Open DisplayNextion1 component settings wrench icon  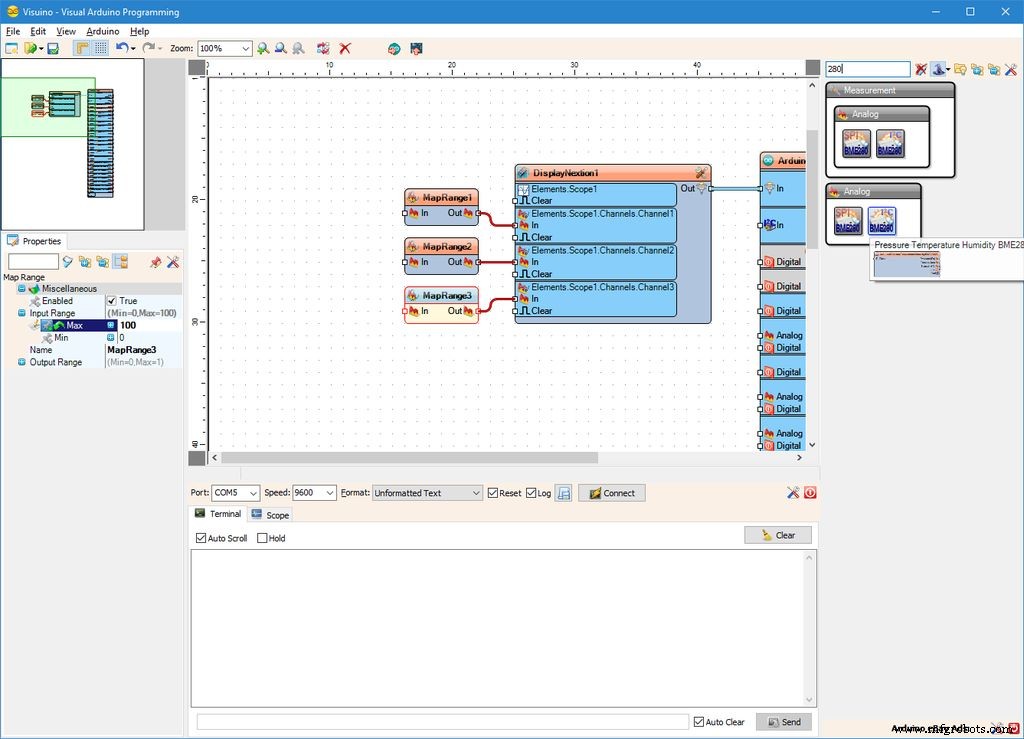coord(701,173)
